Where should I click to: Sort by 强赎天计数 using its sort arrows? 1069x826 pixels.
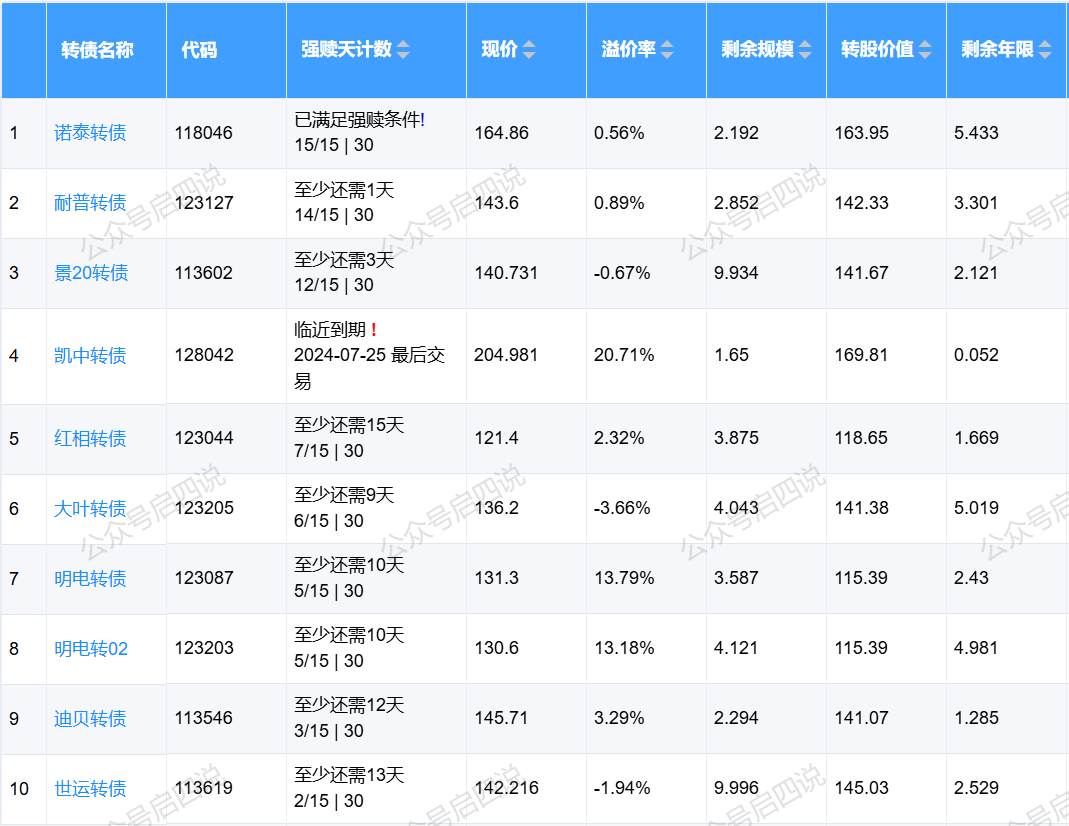click(x=402, y=50)
